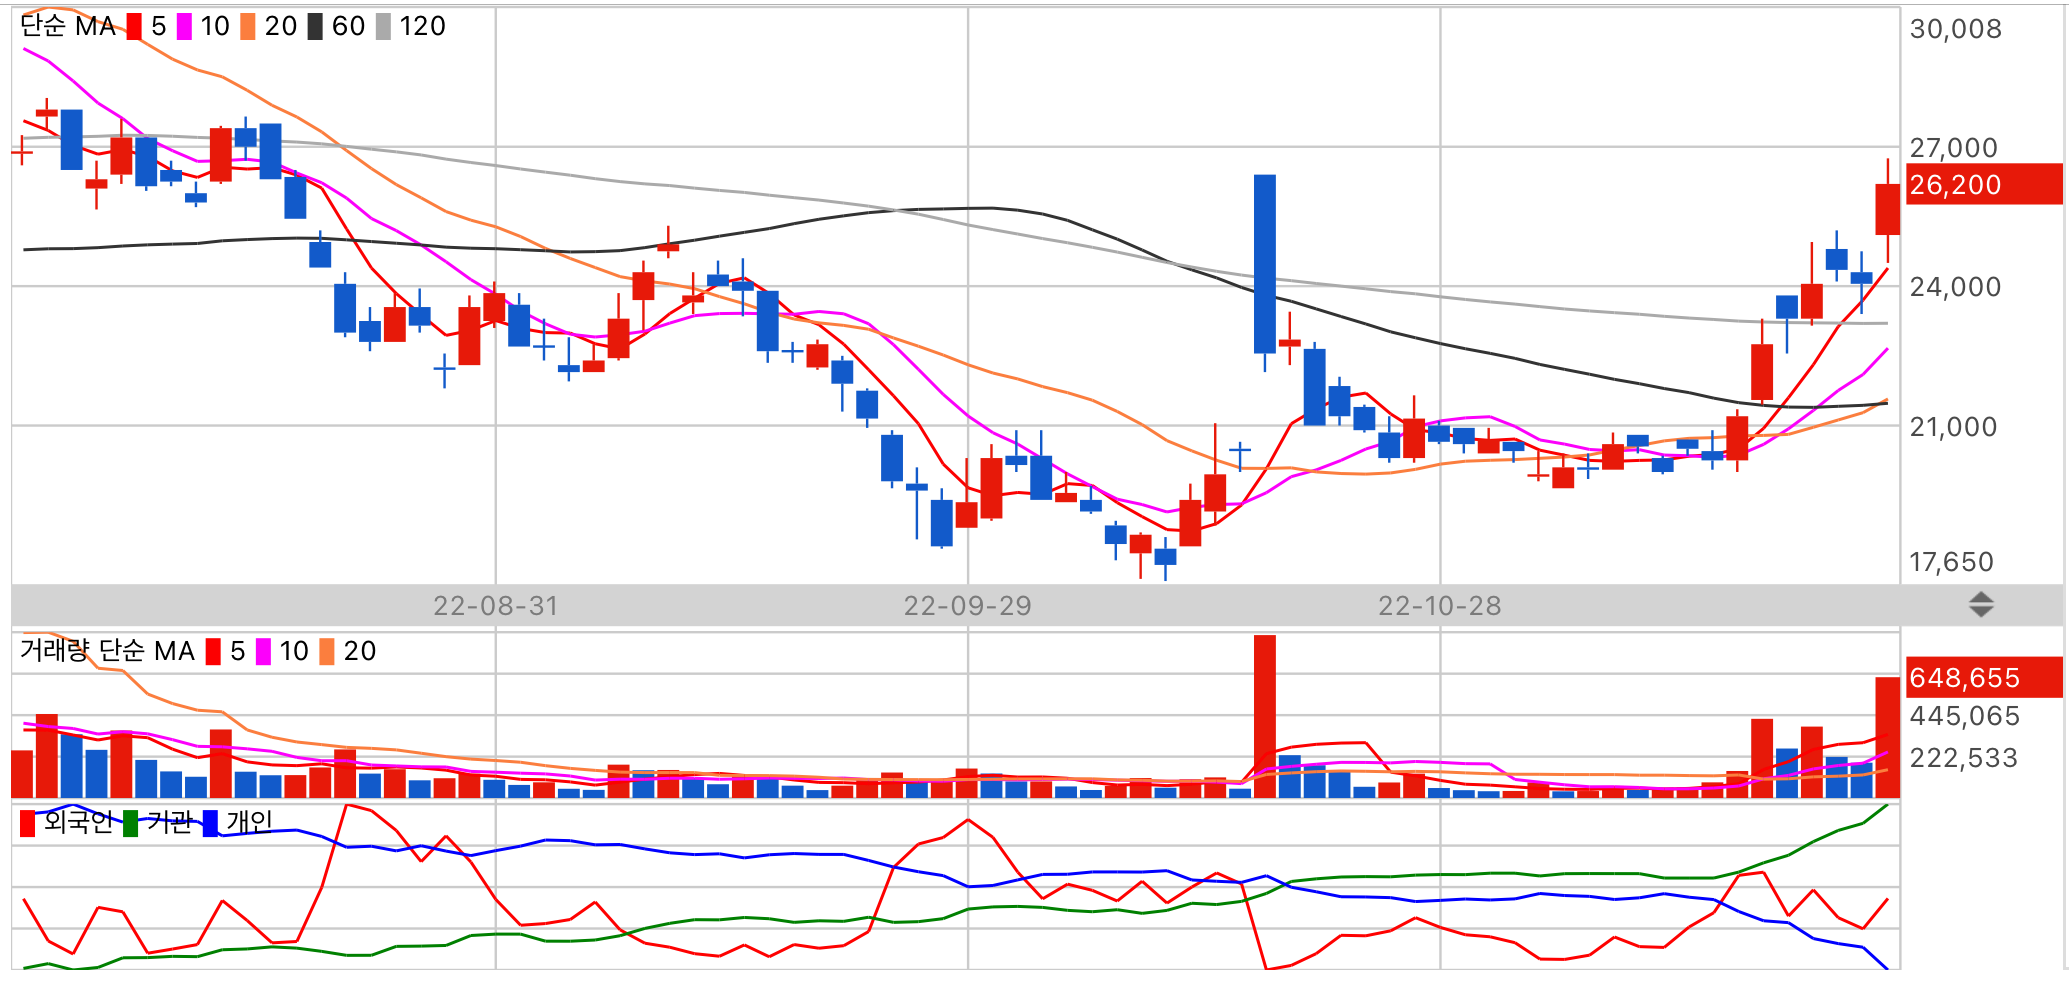The image size is (2069, 985).
Task: Click the 30,008 price axis label
Action: pos(1956,29)
